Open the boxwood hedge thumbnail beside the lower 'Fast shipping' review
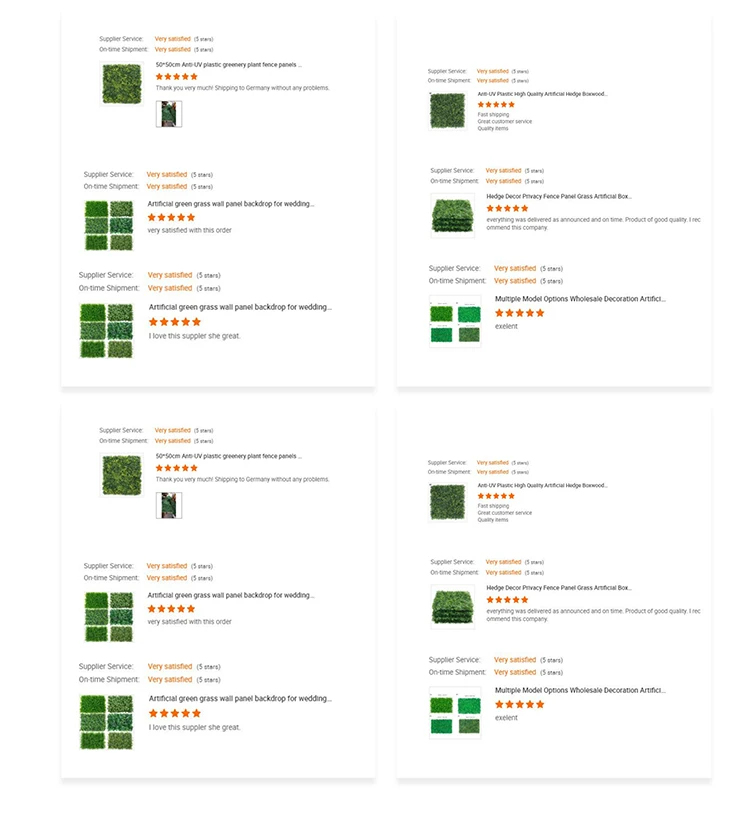The height and width of the screenshot is (824, 750). coord(448,502)
